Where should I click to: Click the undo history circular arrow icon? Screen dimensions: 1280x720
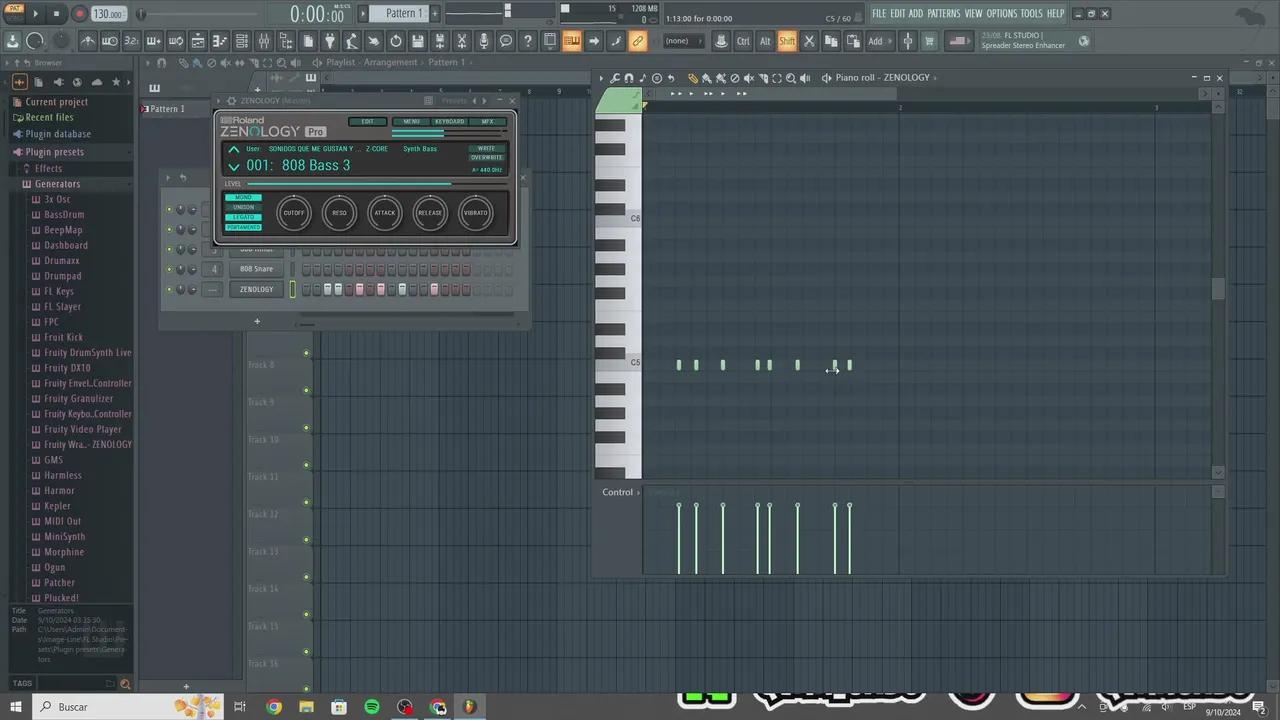click(396, 41)
